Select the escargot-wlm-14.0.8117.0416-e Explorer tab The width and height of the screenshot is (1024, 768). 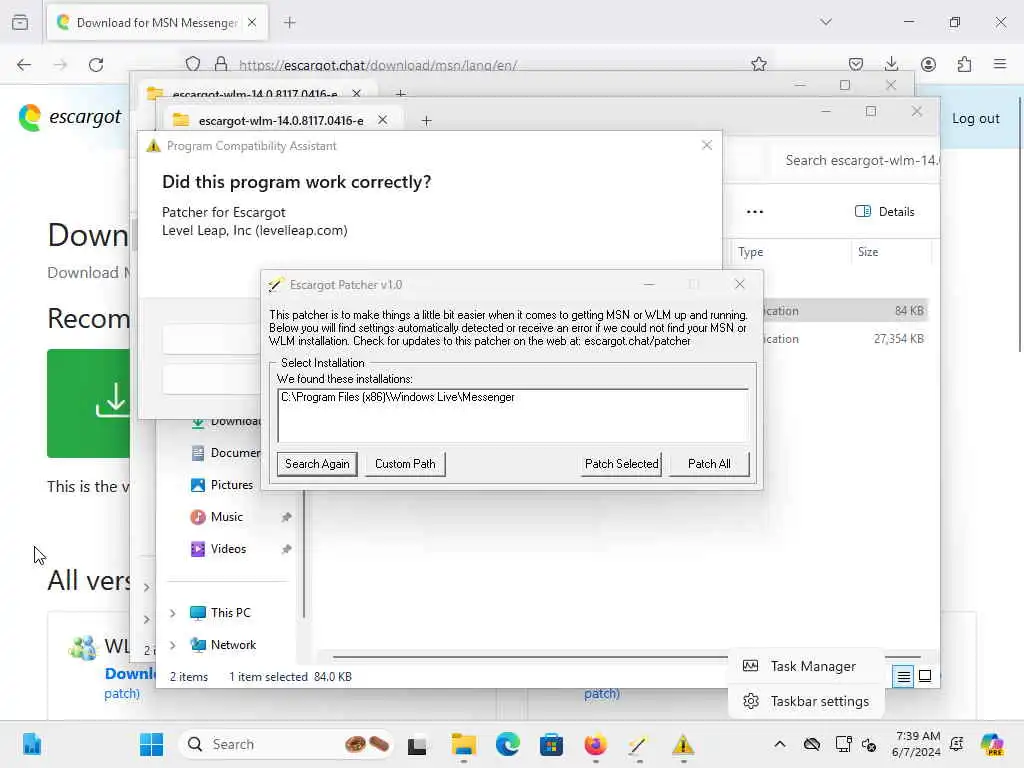[281, 120]
